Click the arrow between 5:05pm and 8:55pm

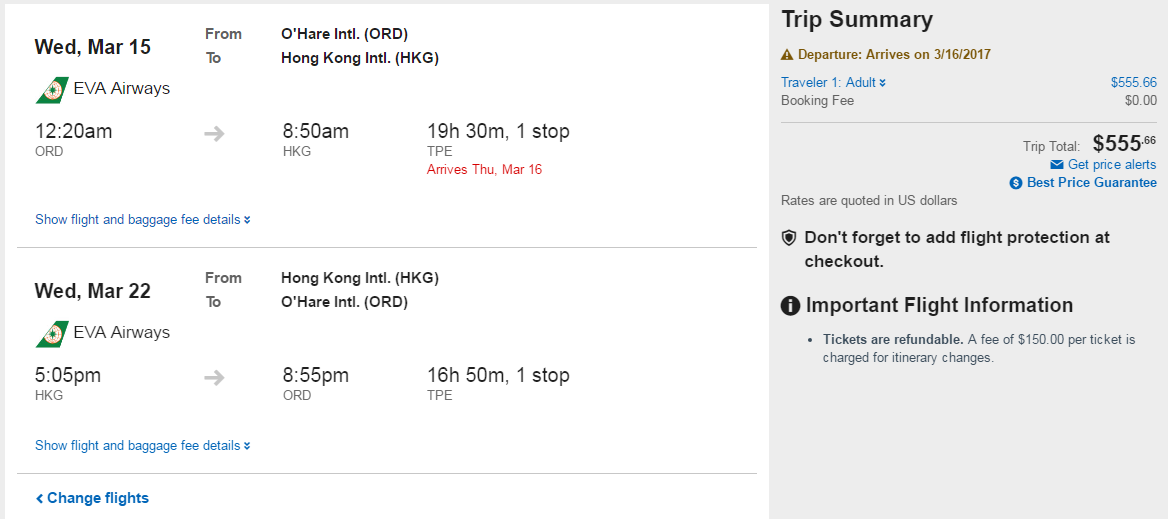(x=215, y=378)
